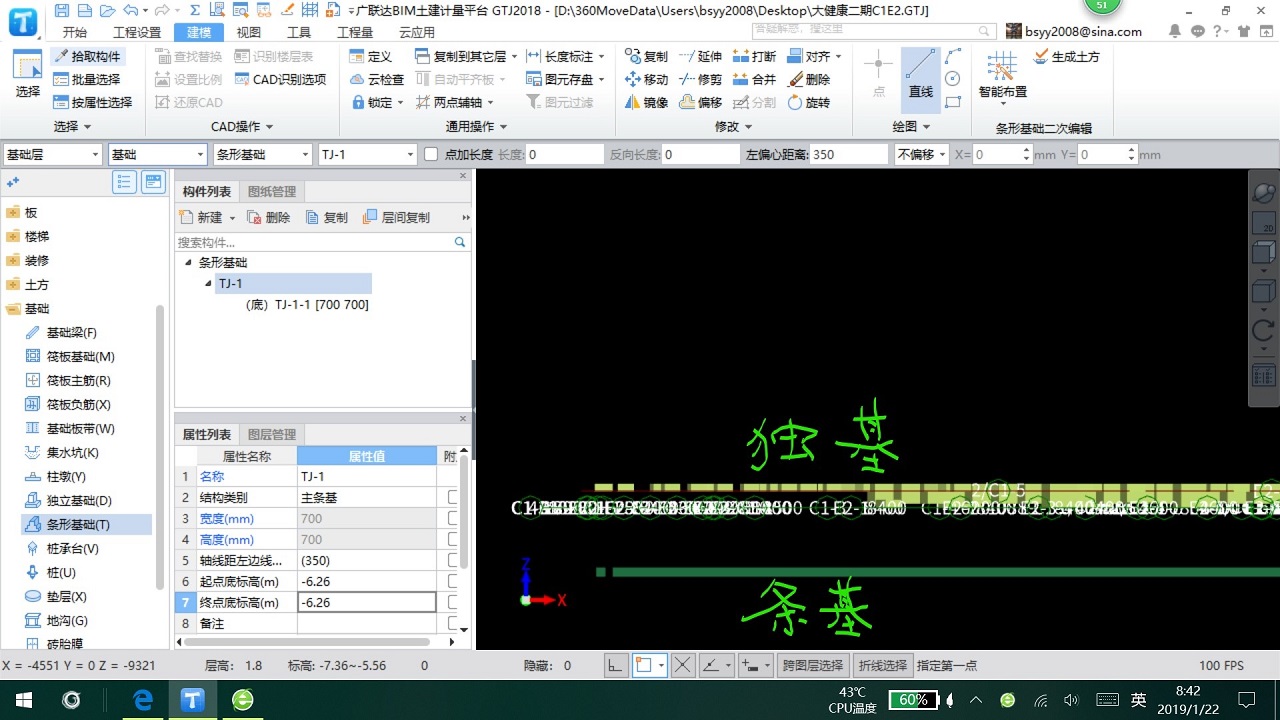Click the 删除 delete tool in ribbon
The image size is (1280, 720).
tap(808, 79)
